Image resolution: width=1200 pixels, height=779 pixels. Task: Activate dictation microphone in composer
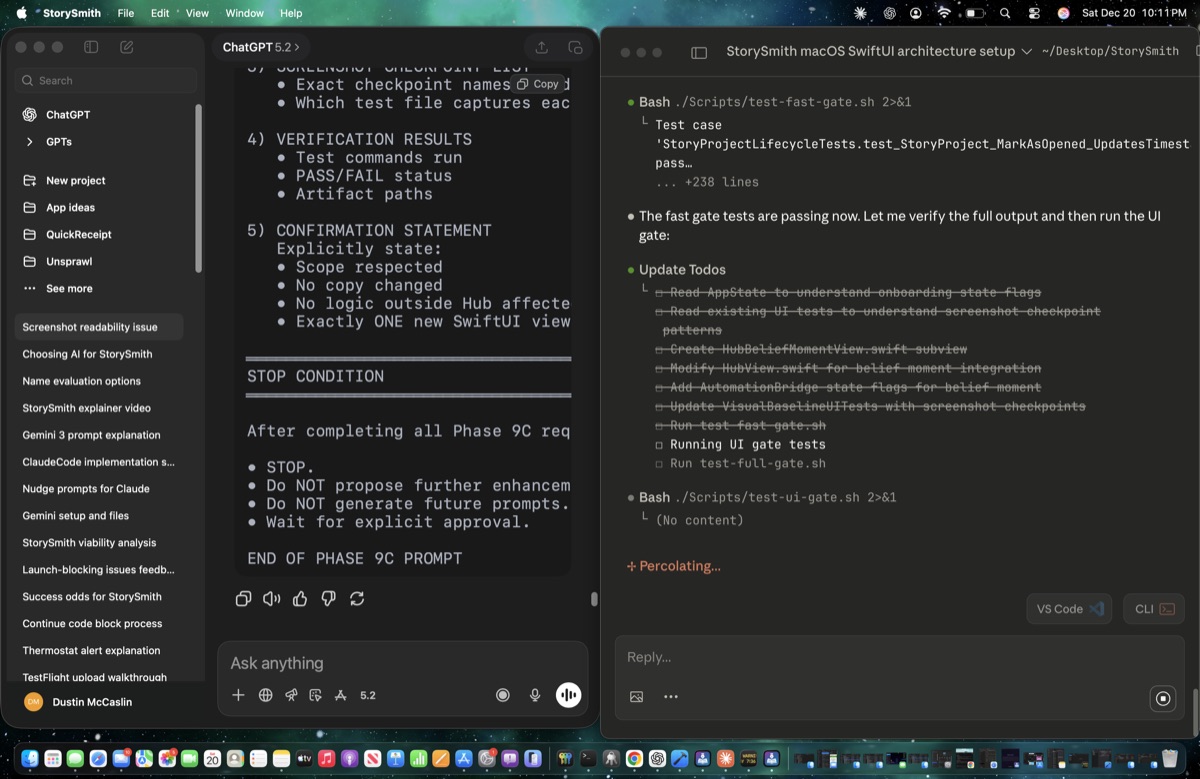(535, 694)
